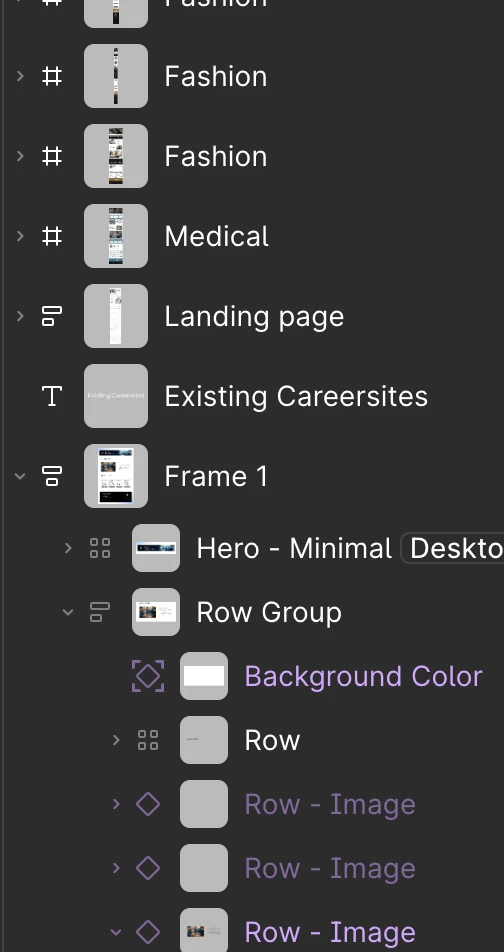Select the Background Color layer
The image size is (504, 952).
coord(364,676)
